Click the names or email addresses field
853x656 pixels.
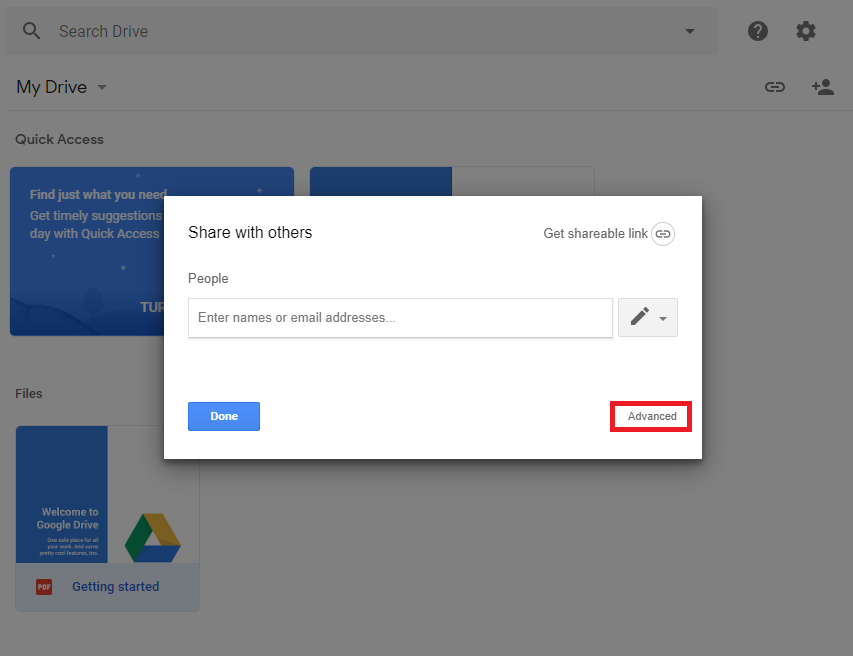[400, 318]
